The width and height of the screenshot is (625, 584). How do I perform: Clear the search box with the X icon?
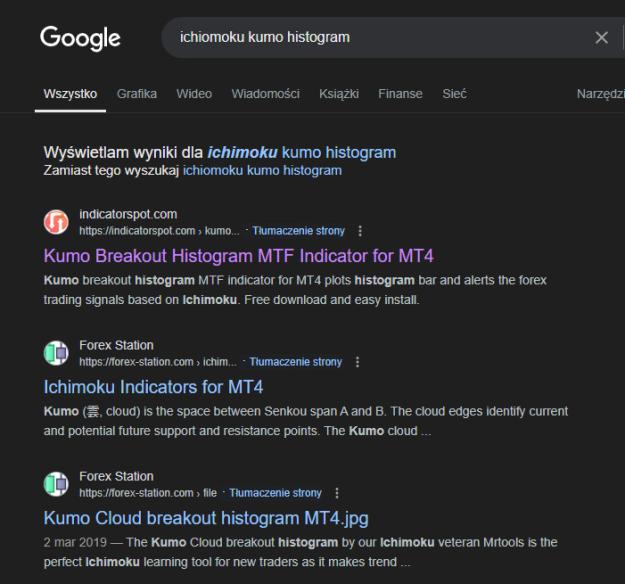[x=601, y=37]
